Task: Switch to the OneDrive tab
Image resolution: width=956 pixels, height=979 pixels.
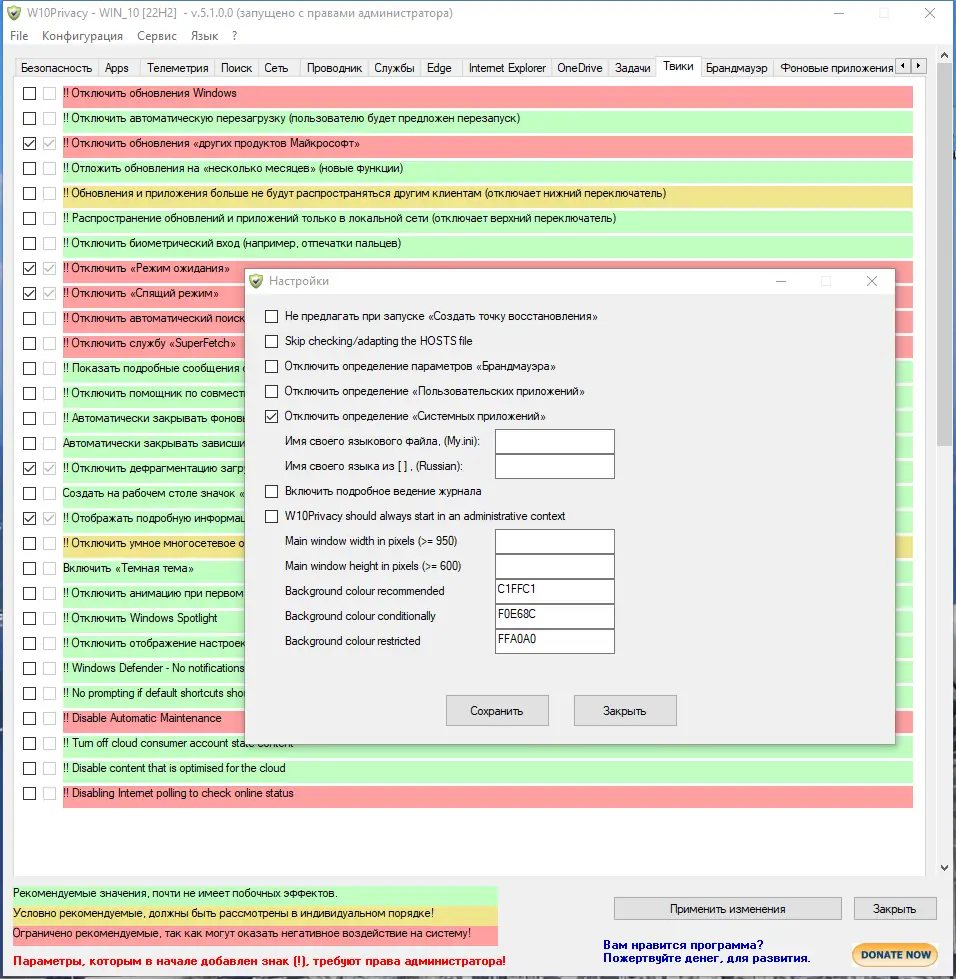Action: pyautogui.click(x=579, y=68)
